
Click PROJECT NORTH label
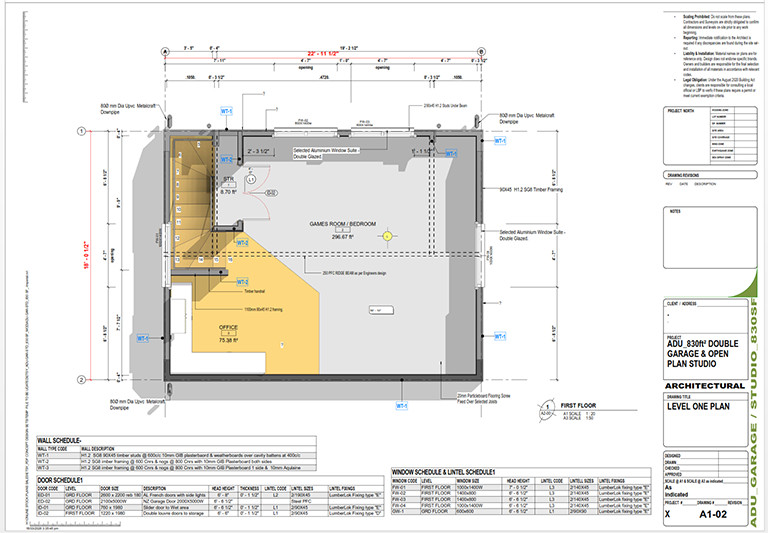(x=681, y=111)
